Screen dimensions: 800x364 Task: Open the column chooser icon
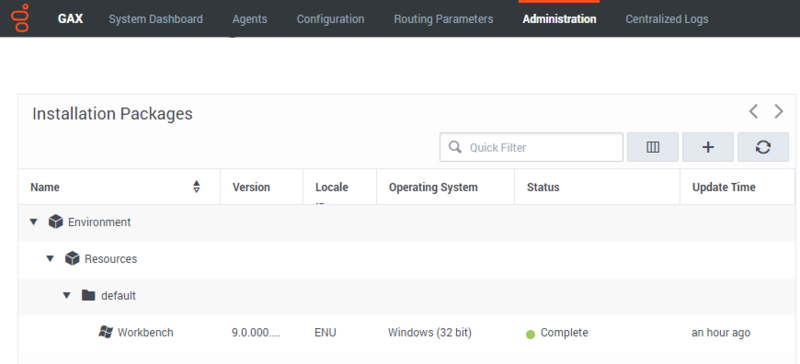point(653,148)
